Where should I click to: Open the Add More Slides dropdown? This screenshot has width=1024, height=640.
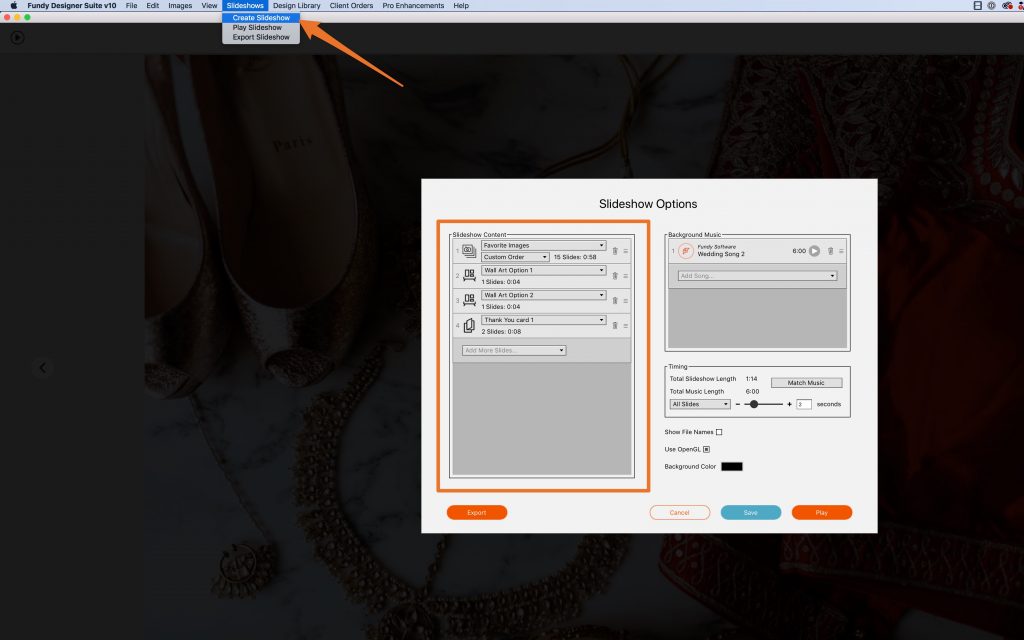click(x=514, y=351)
